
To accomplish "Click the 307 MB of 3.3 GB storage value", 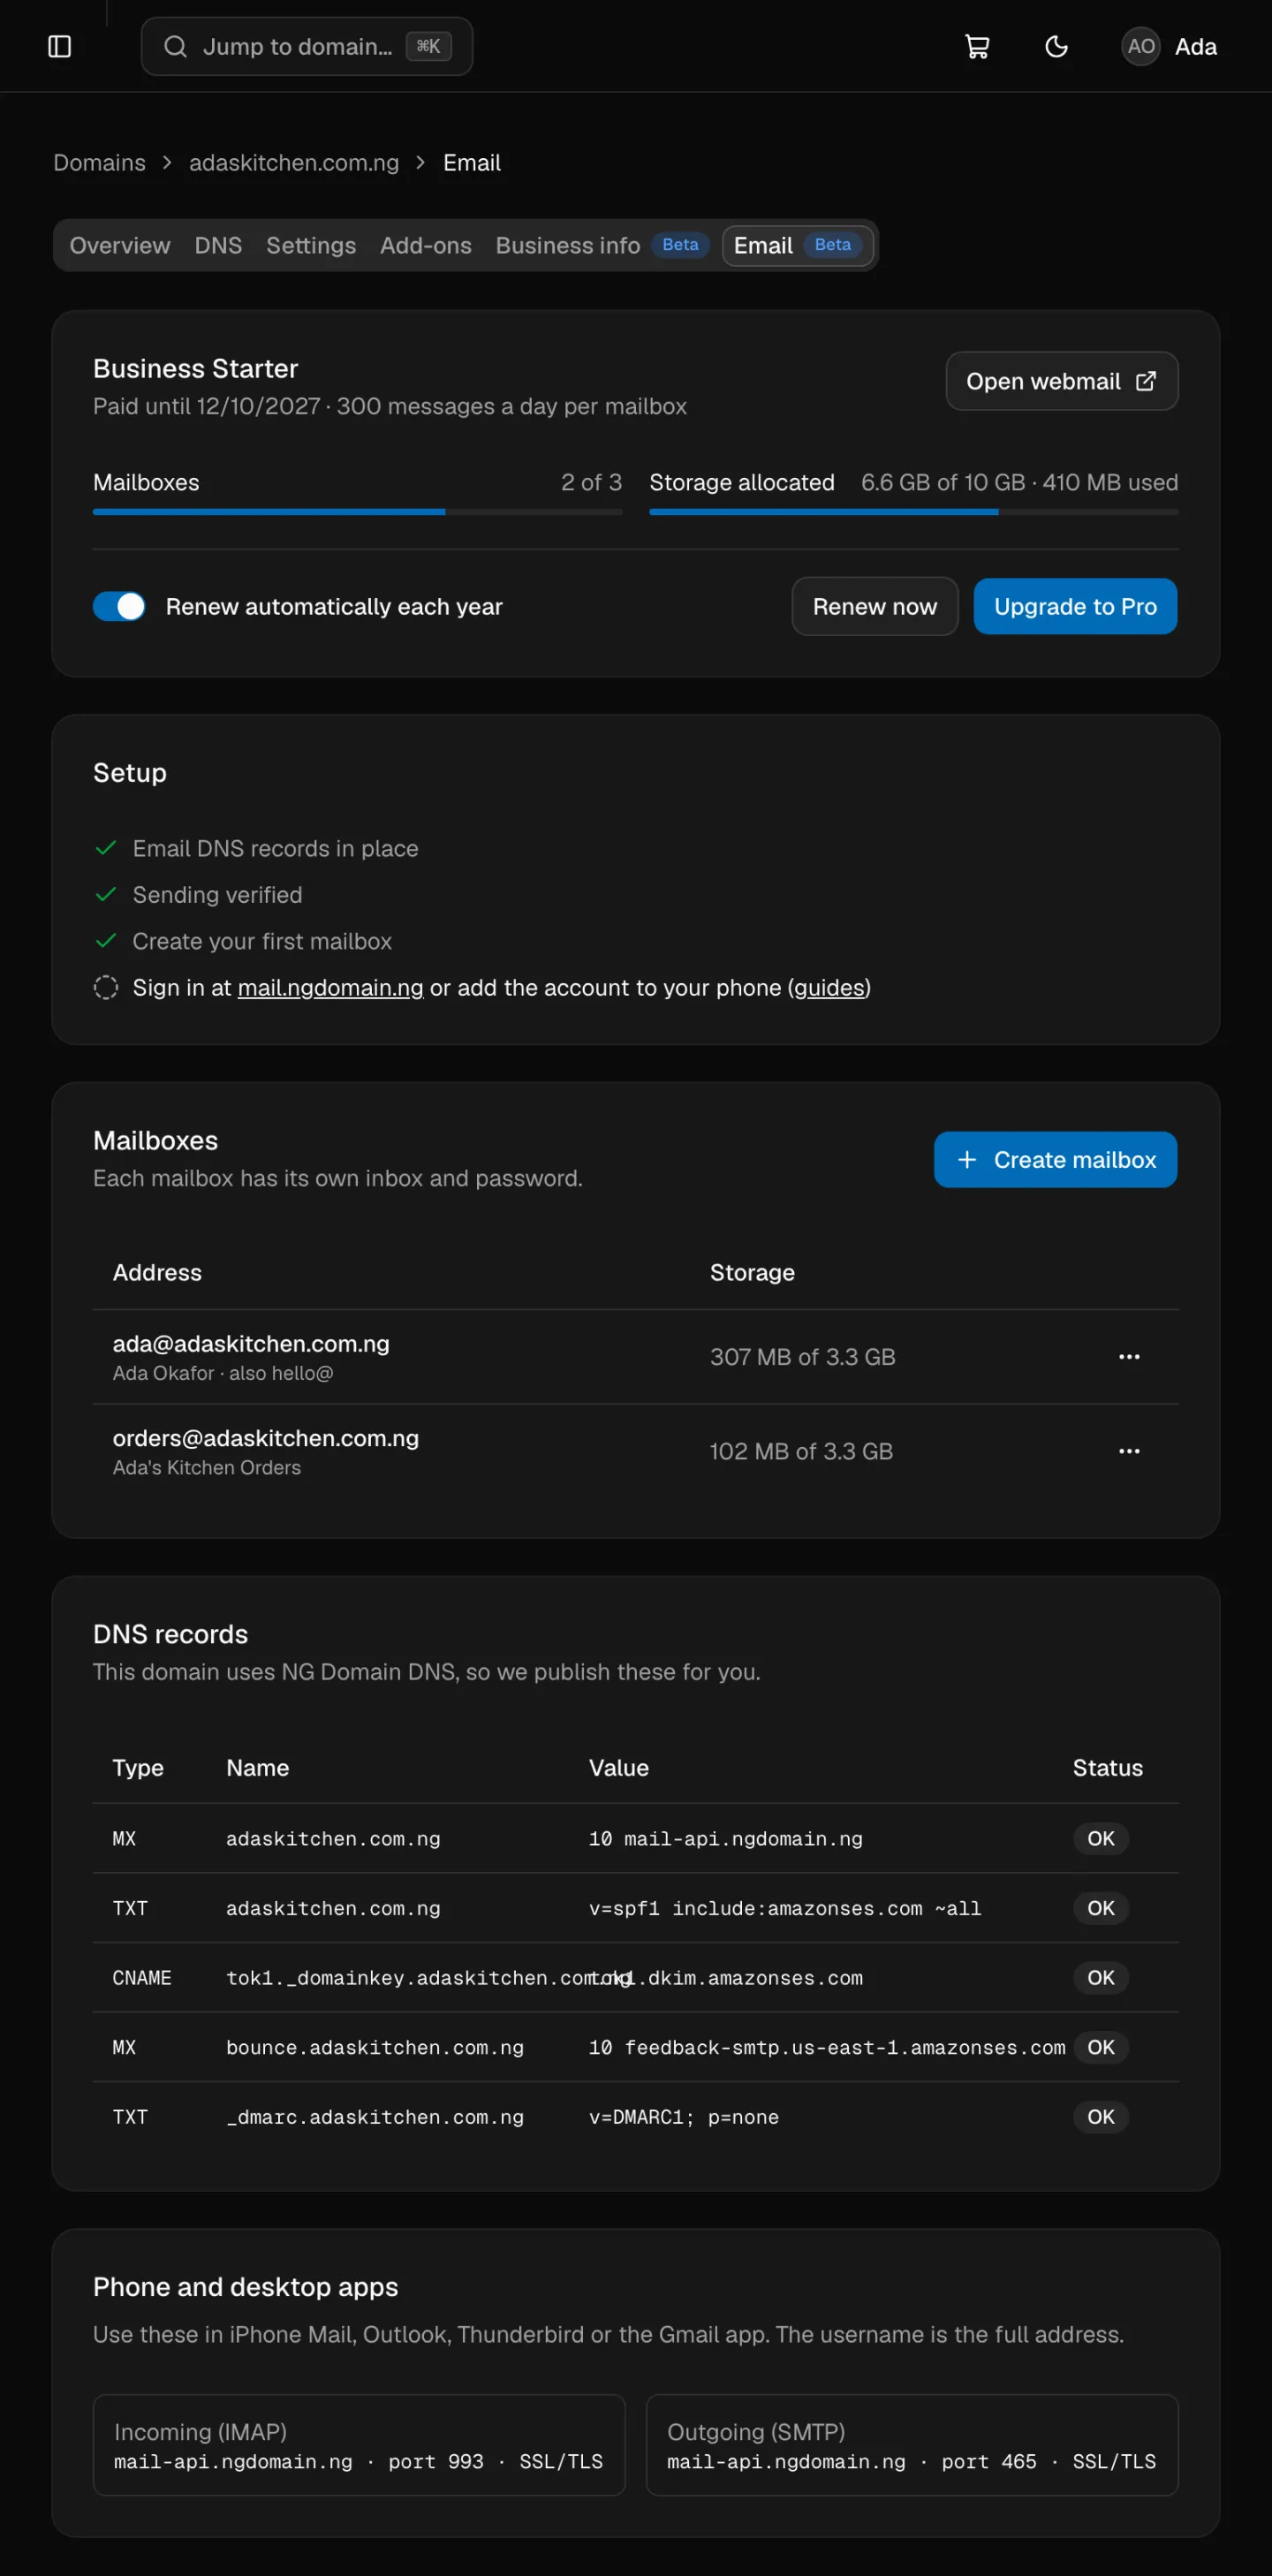I will point(803,1357).
